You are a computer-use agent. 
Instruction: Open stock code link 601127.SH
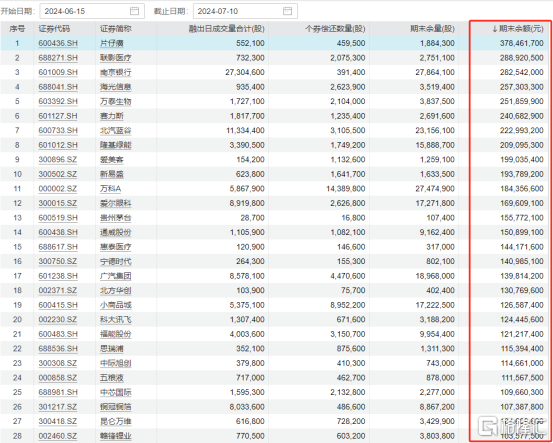tap(58, 116)
